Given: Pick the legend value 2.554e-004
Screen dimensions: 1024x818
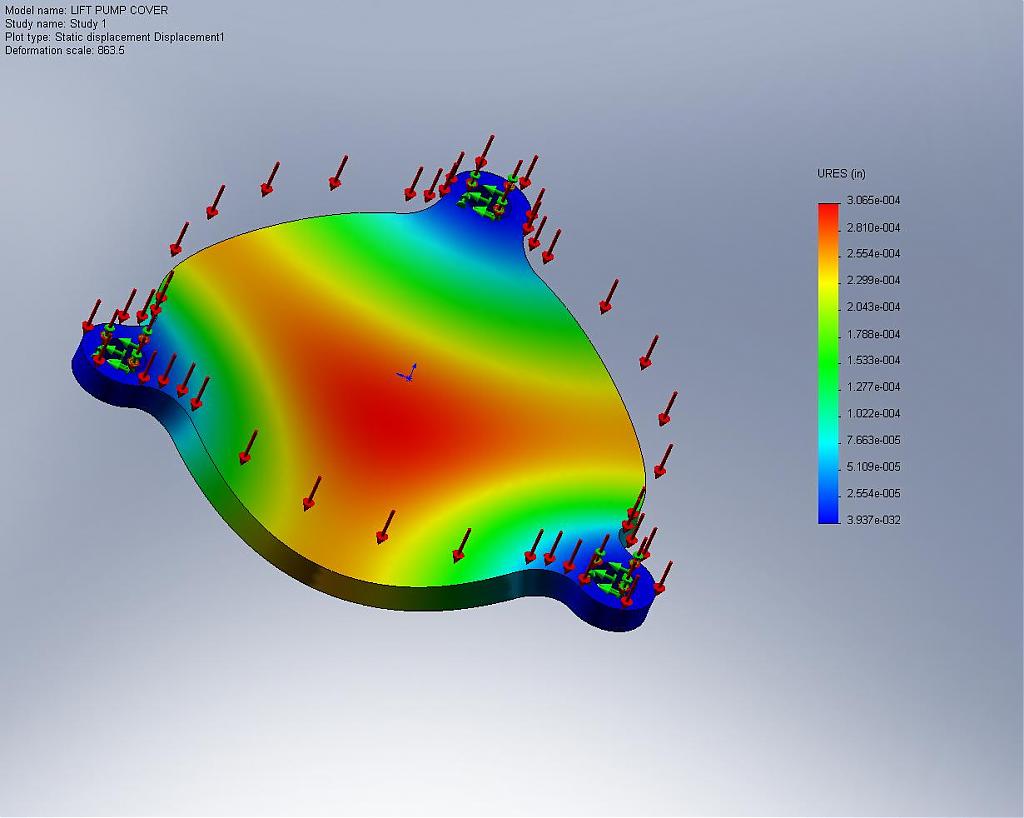Looking at the screenshot, I should [x=873, y=254].
